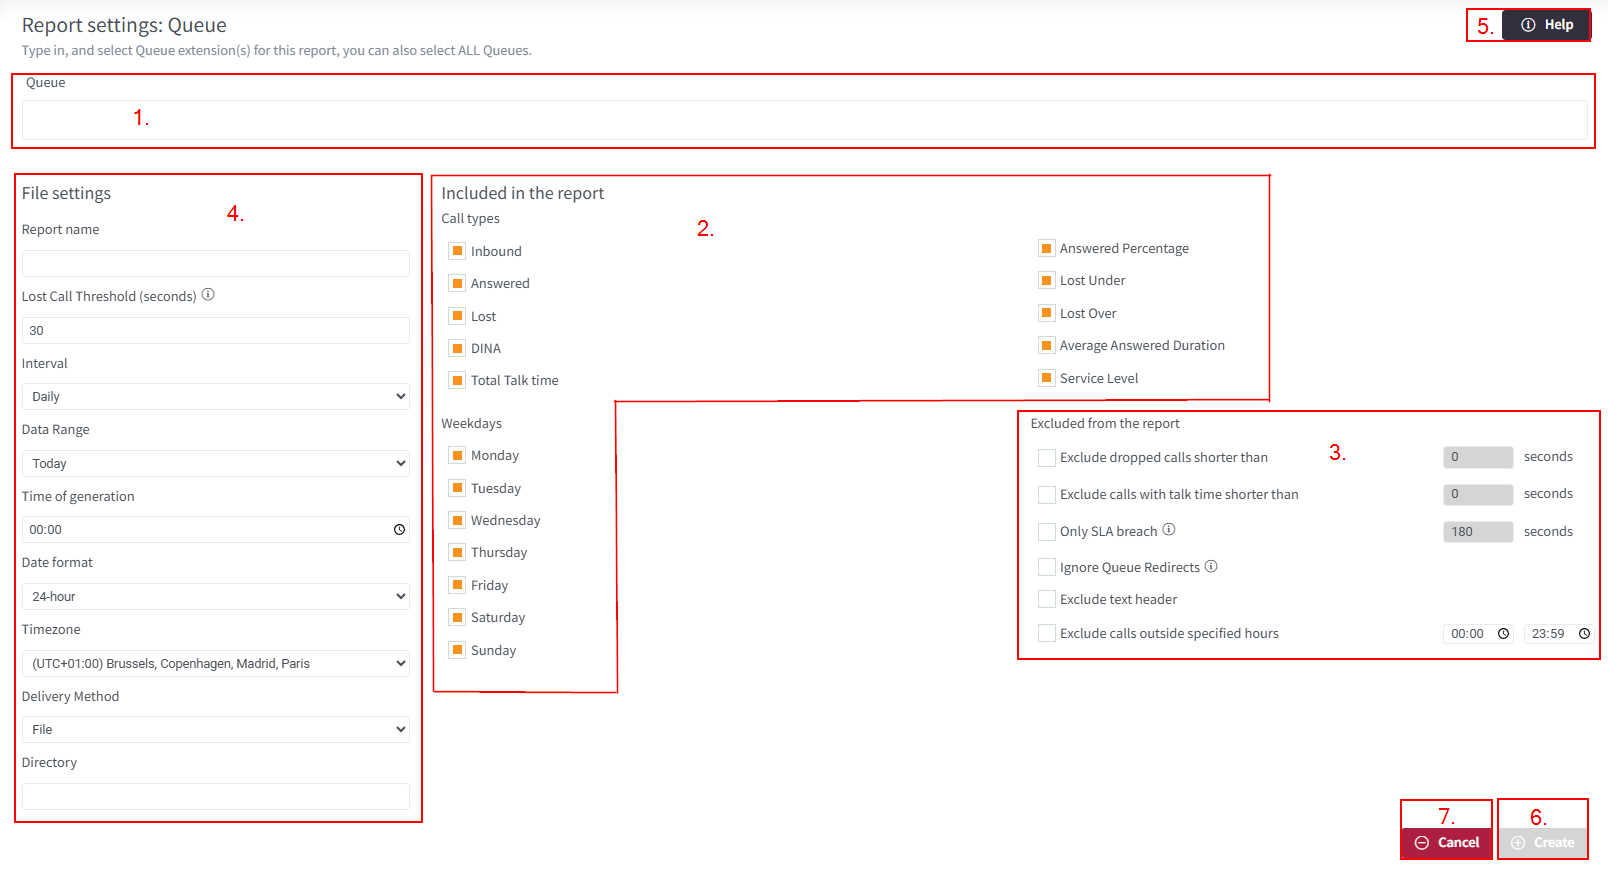The image size is (1608, 880).
Task: Click the Time of generation field
Action: coord(216,530)
